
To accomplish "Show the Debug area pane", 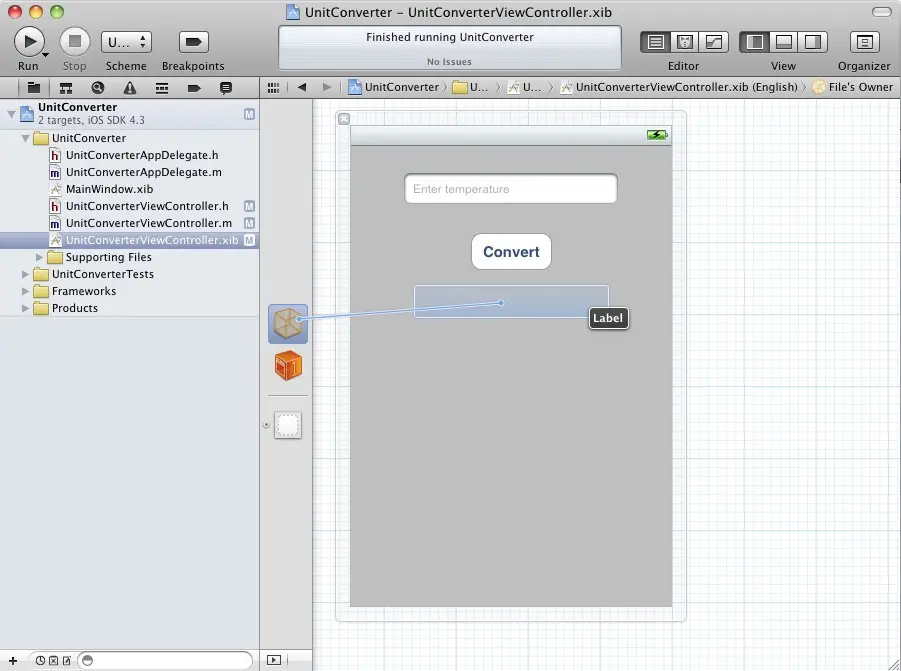I will [784, 42].
